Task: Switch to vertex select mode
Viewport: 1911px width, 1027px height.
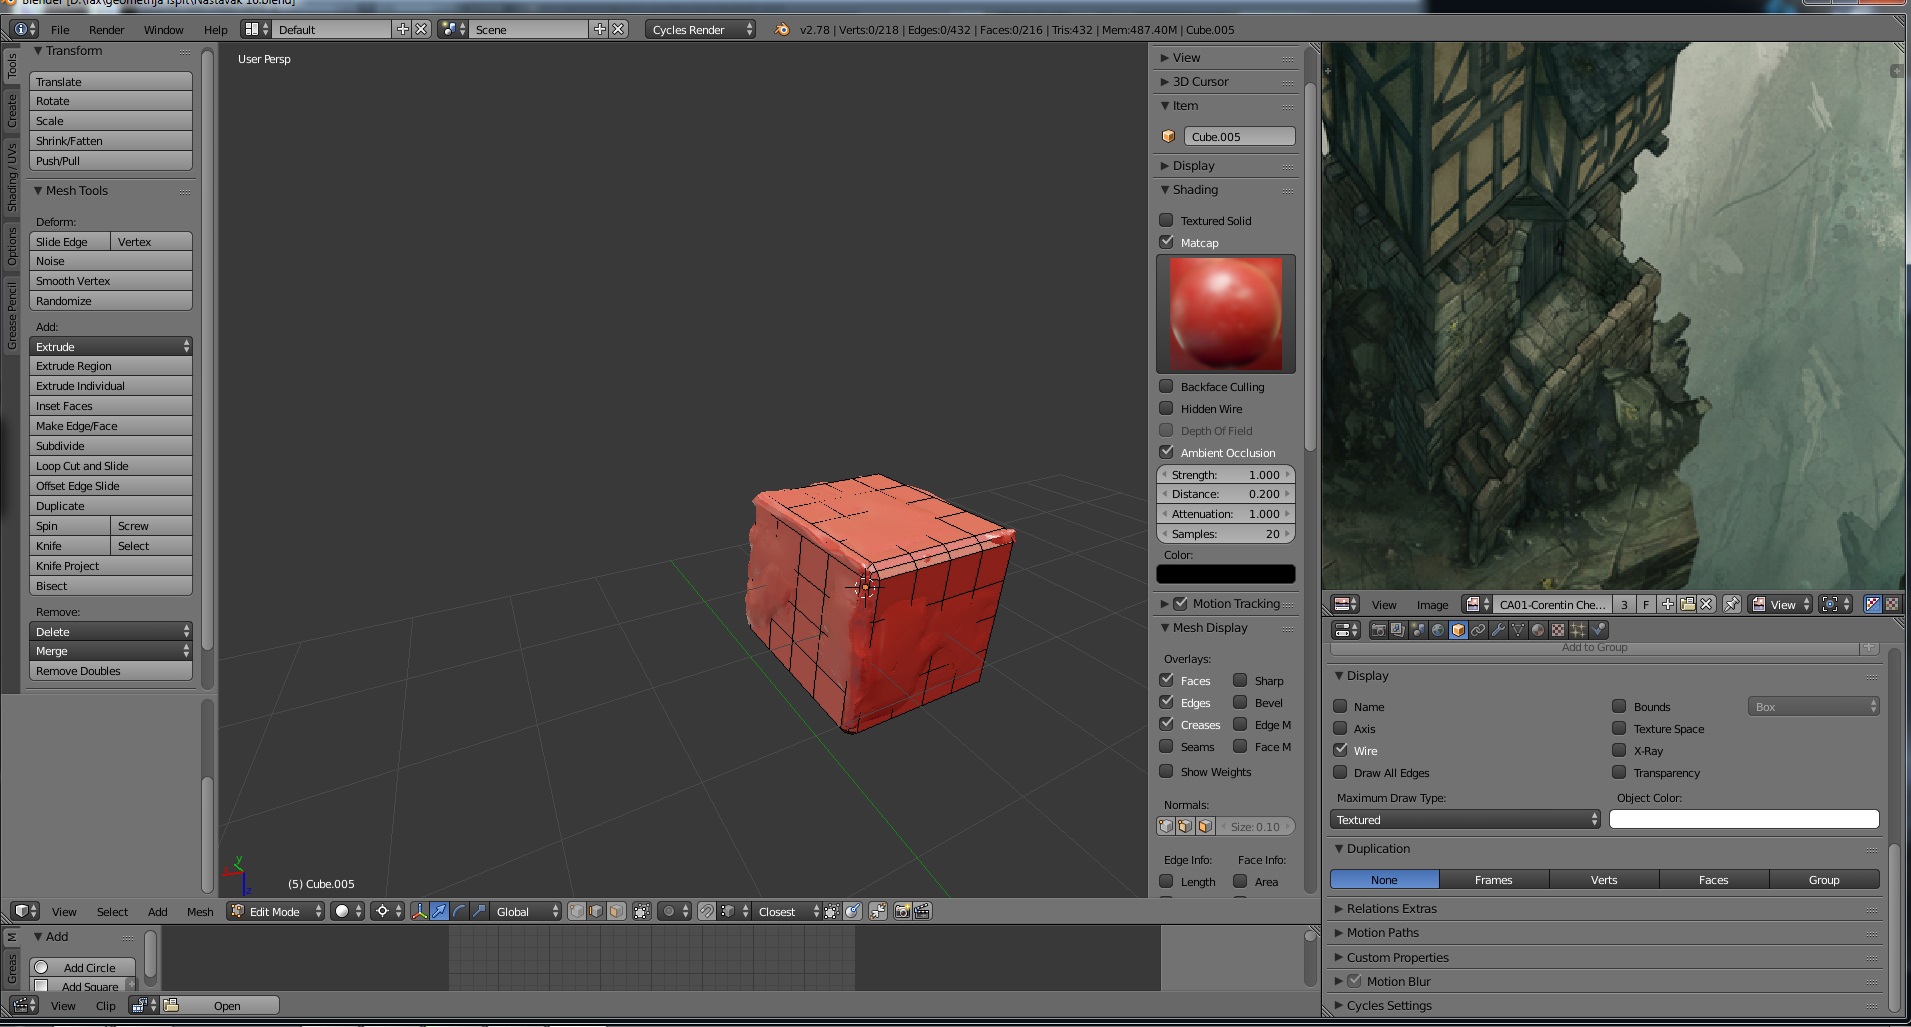Action: pyautogui.click(x=576, y=911)
